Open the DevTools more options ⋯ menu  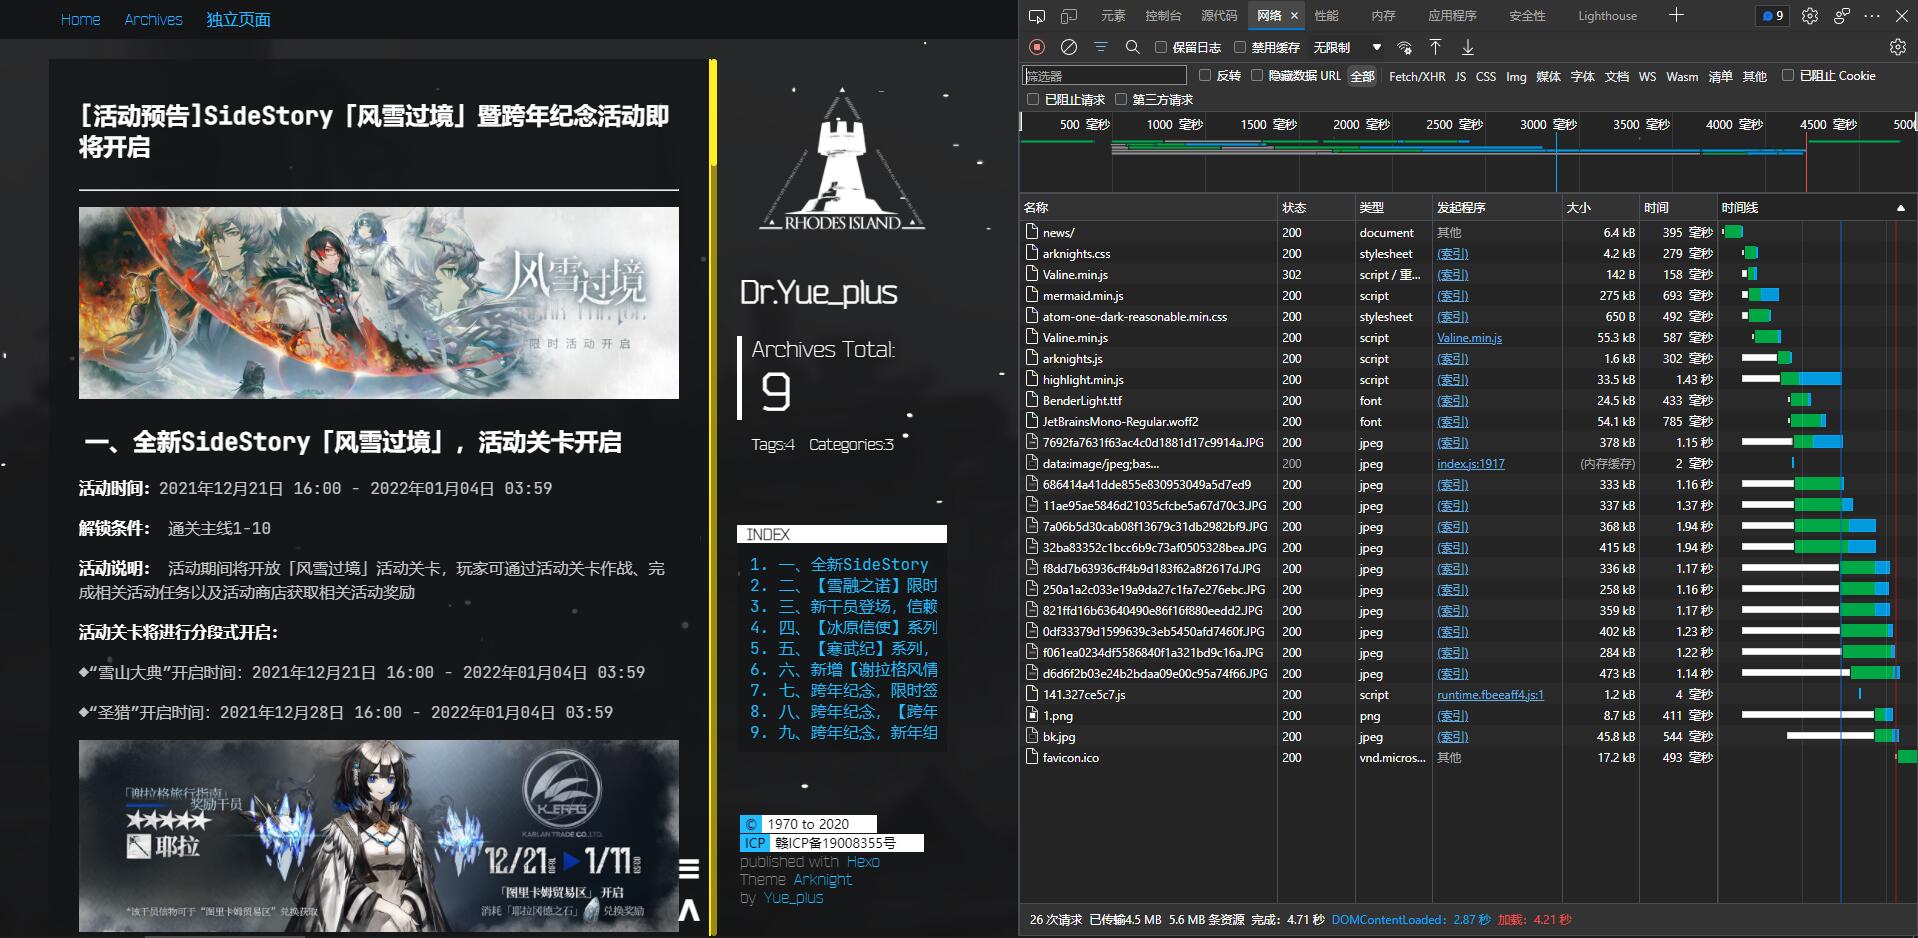coord(1872,16)
